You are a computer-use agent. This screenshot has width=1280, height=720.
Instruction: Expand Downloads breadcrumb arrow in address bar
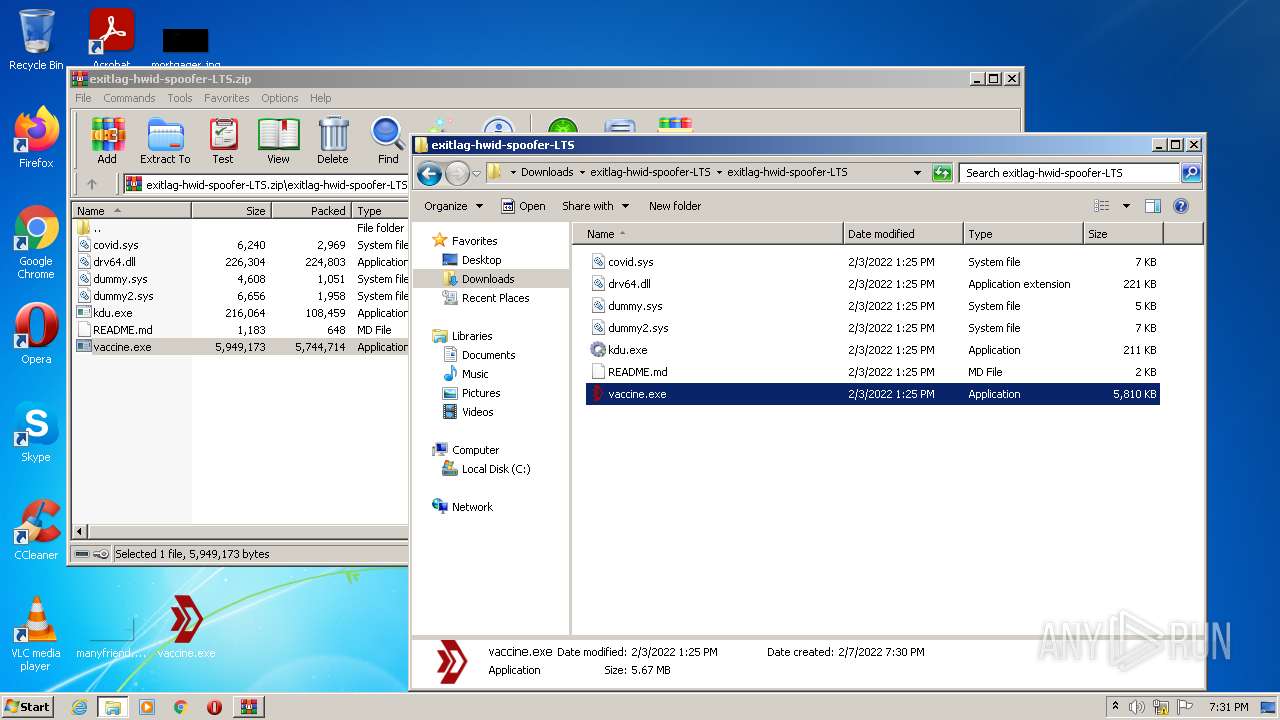click(580, 172)
